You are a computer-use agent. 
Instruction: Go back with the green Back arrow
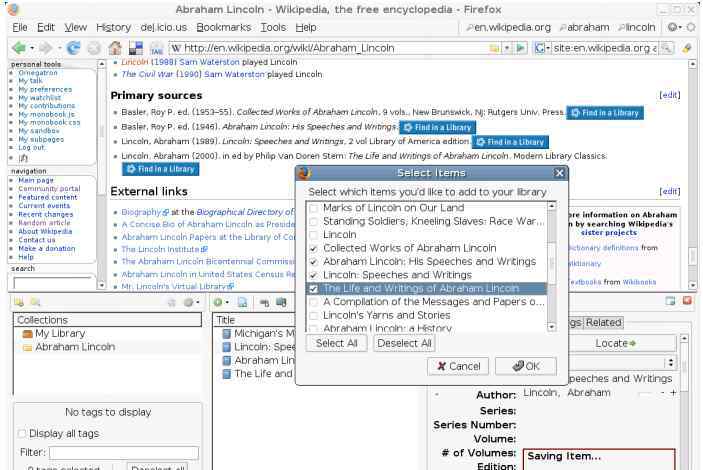pyautogui.click(x=19, y=48)
